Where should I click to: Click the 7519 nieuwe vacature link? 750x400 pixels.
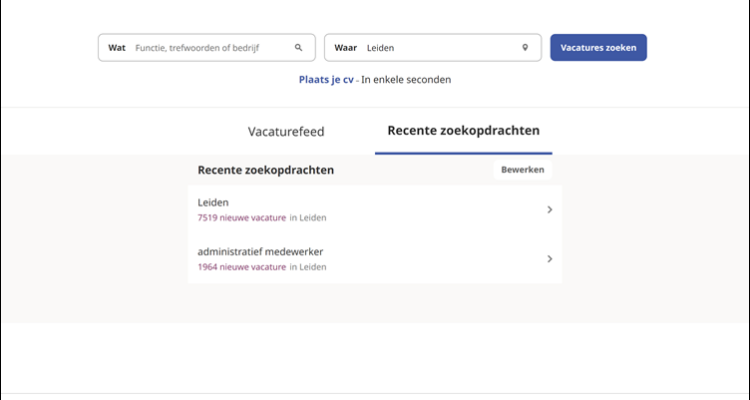click(x=241, y=217)
